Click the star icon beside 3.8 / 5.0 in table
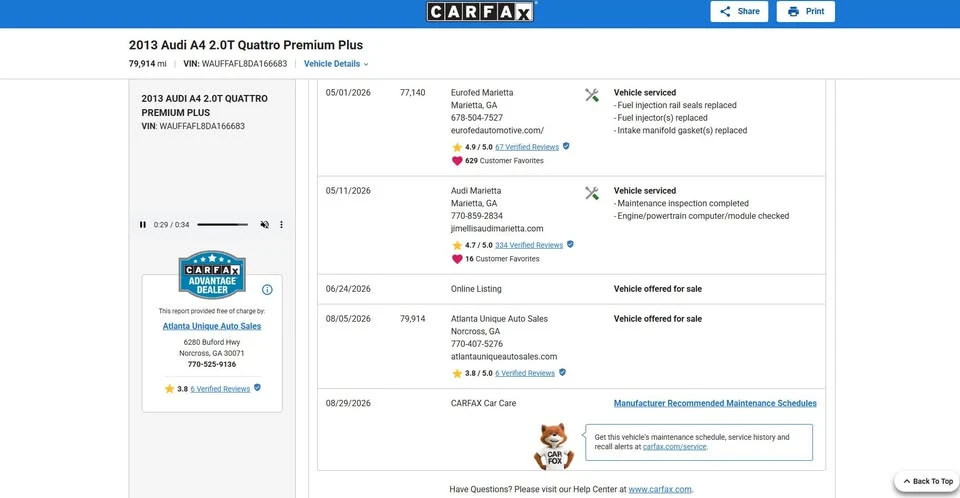Image resolution: width=960 pixels, height=498 pixels. 457,373
